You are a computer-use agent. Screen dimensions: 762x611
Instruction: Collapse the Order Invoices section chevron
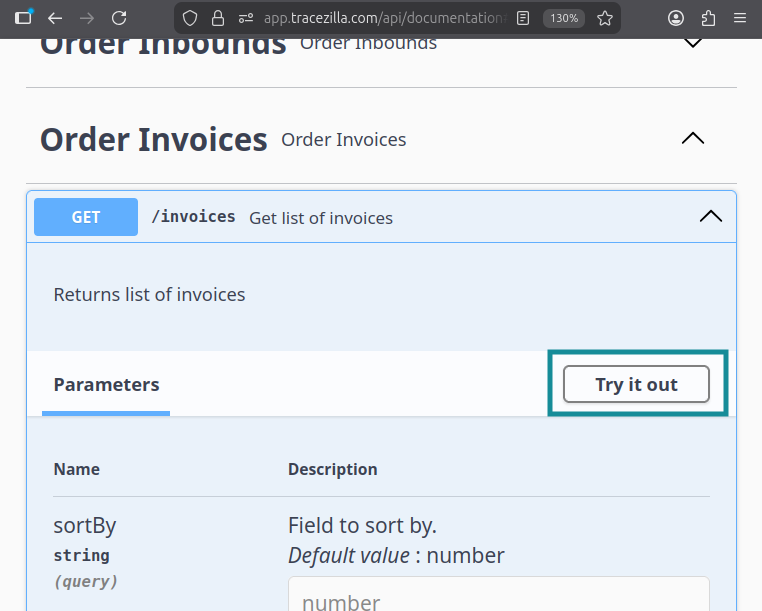pyautogui.click(x=692, y=138)
